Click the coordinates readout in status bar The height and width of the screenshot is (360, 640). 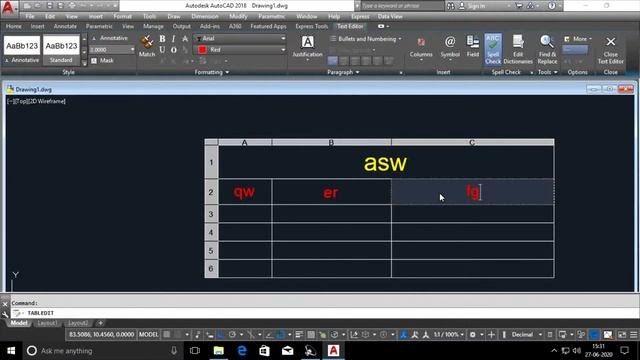pyautogui.click(x=101, y=335)
